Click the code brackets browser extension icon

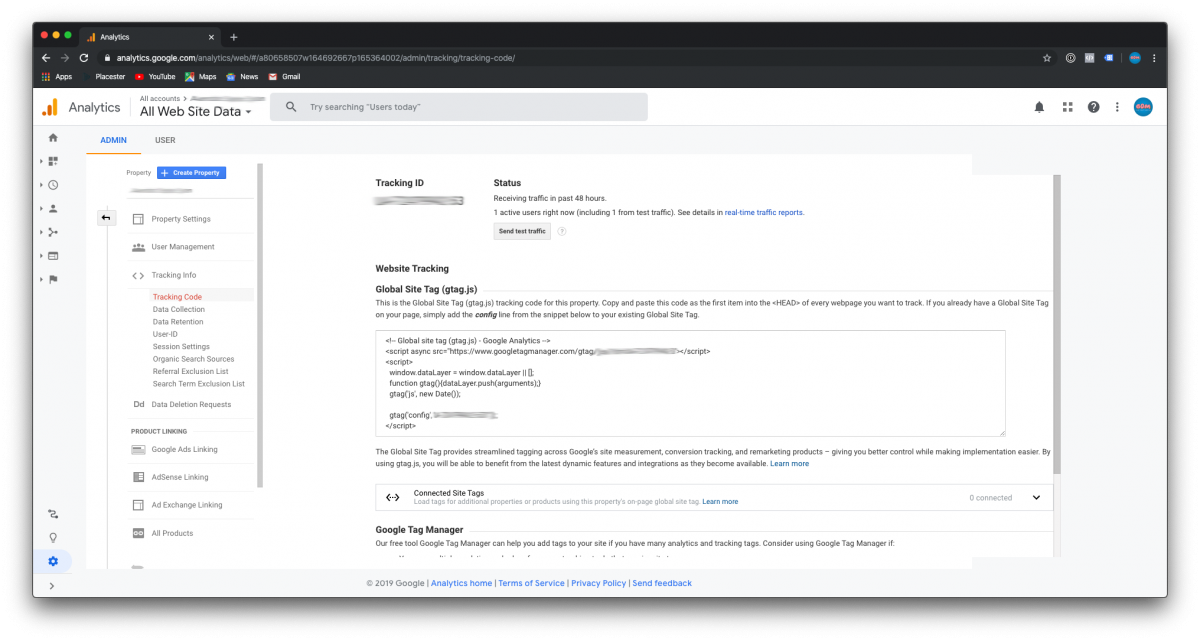pyautogui.click(x=1090, y=58)
